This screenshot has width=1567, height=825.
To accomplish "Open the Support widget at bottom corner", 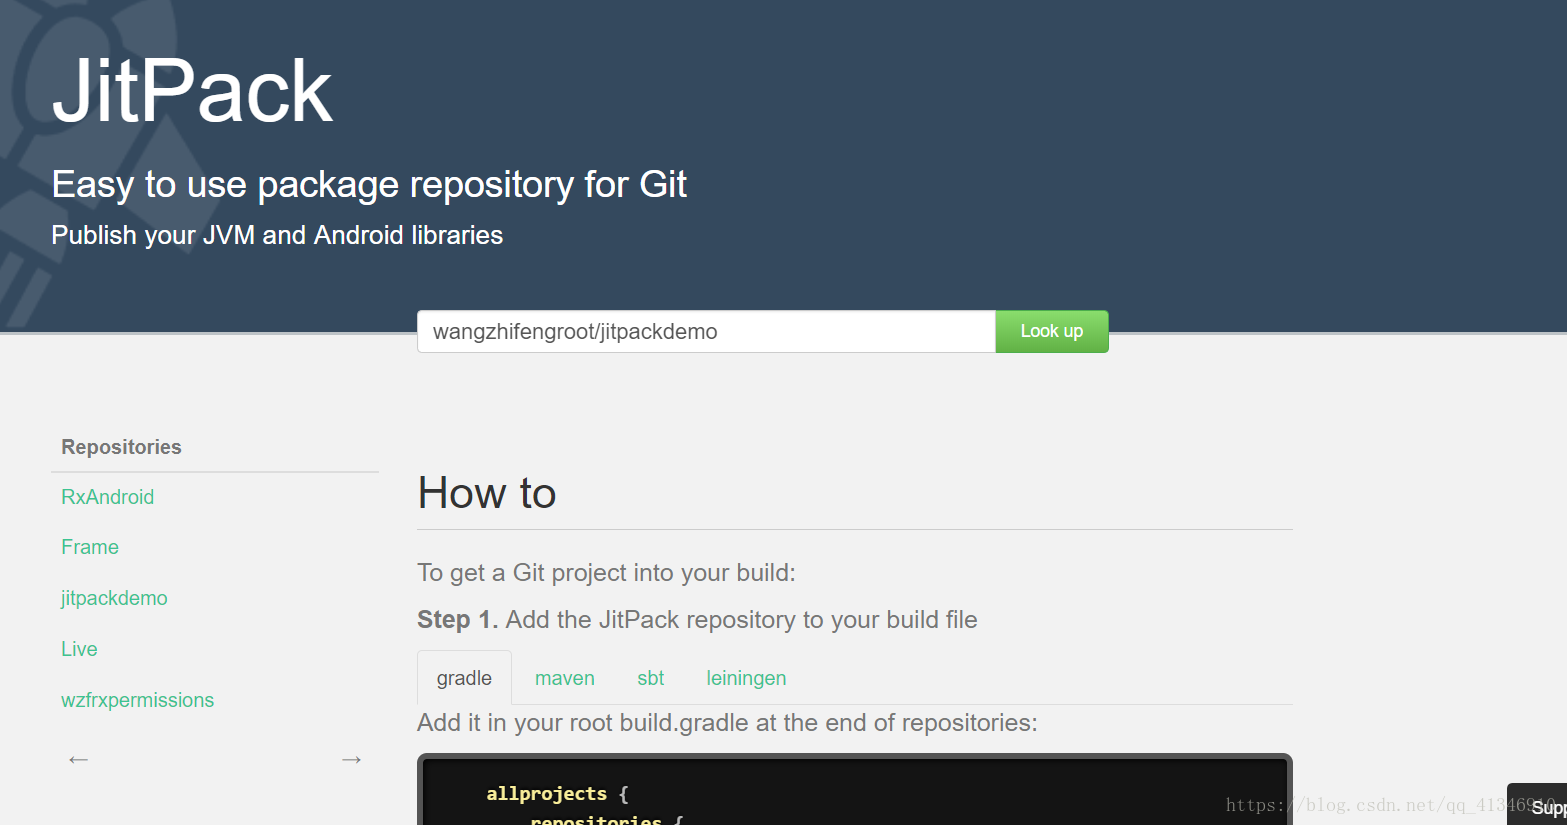I will tap(1538, 805).
